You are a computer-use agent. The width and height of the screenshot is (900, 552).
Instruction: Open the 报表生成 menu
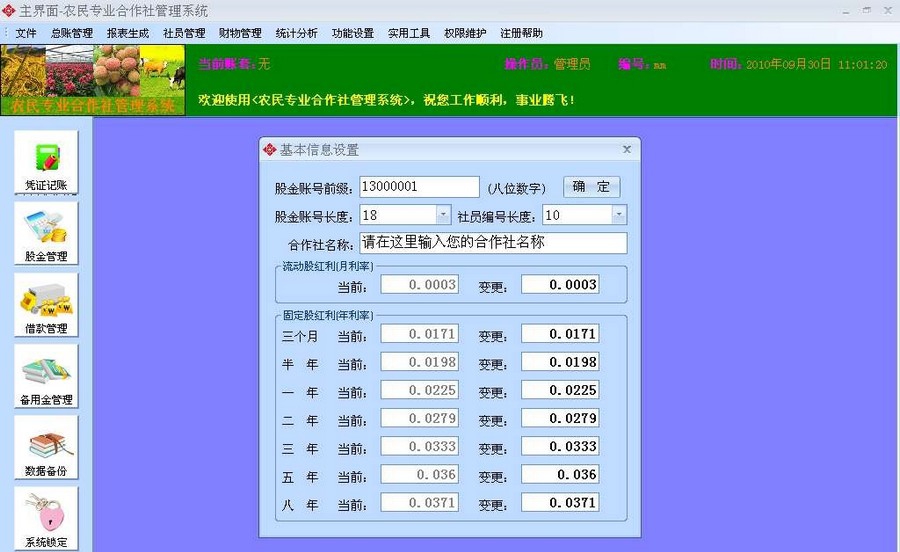coord(127,33)
